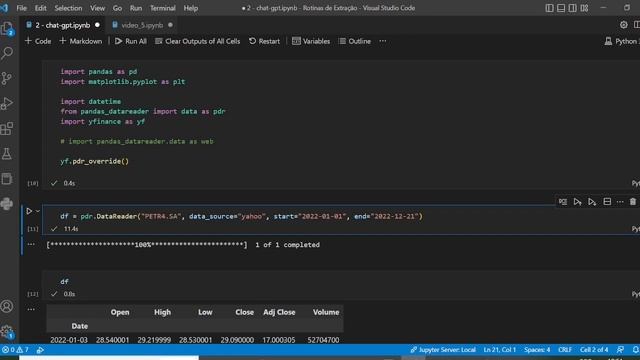Expand run options chevron beside cell play button
Image resolution: width=640 pixels, height=360 pixels.
click(38, 211)
